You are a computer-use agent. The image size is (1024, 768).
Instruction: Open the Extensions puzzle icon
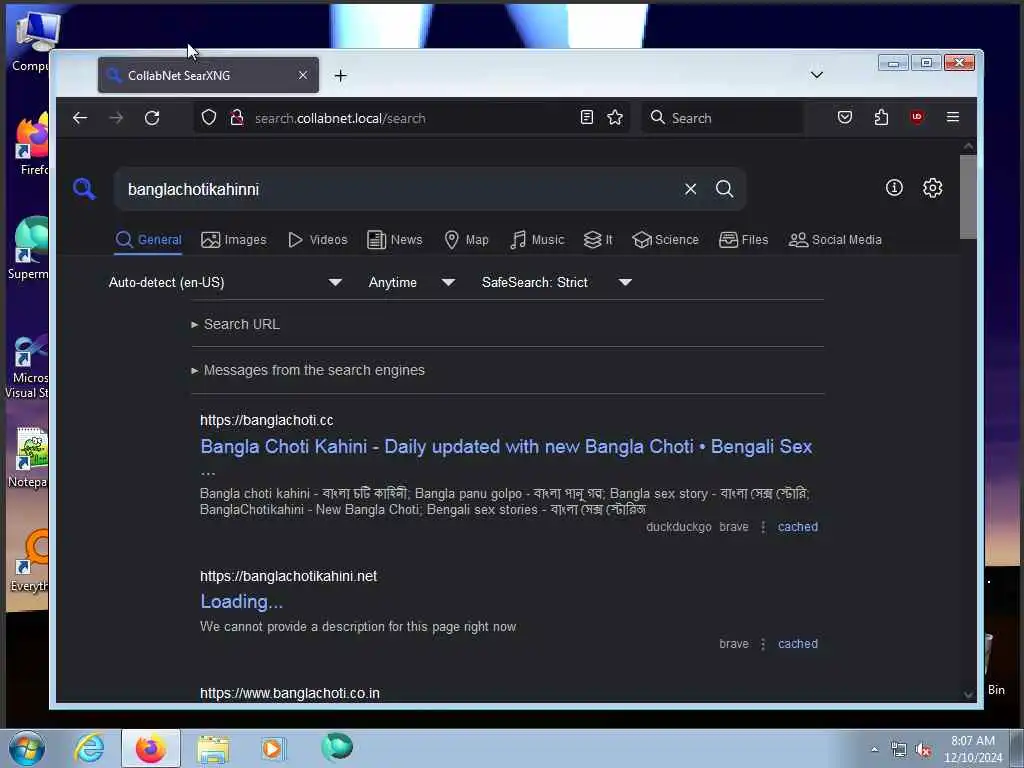(881, 118)
